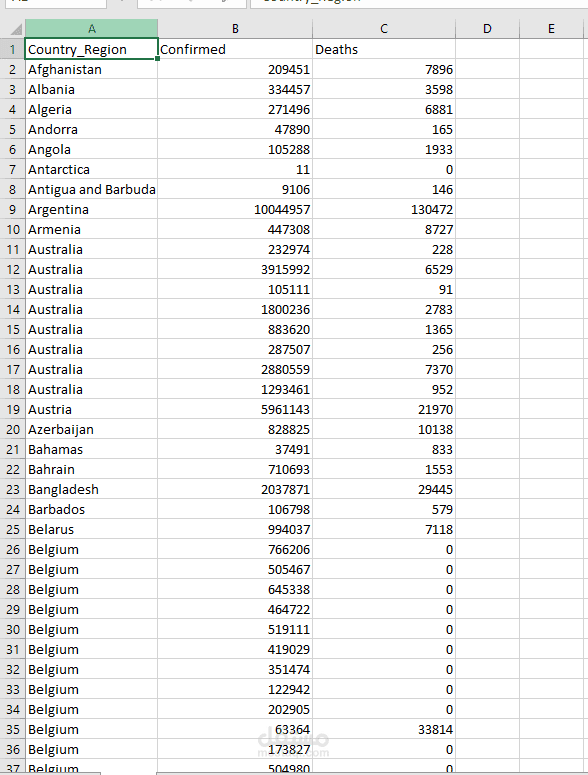Select Australia cell in row 18
The image size is (588, 775).
point(91,389)
